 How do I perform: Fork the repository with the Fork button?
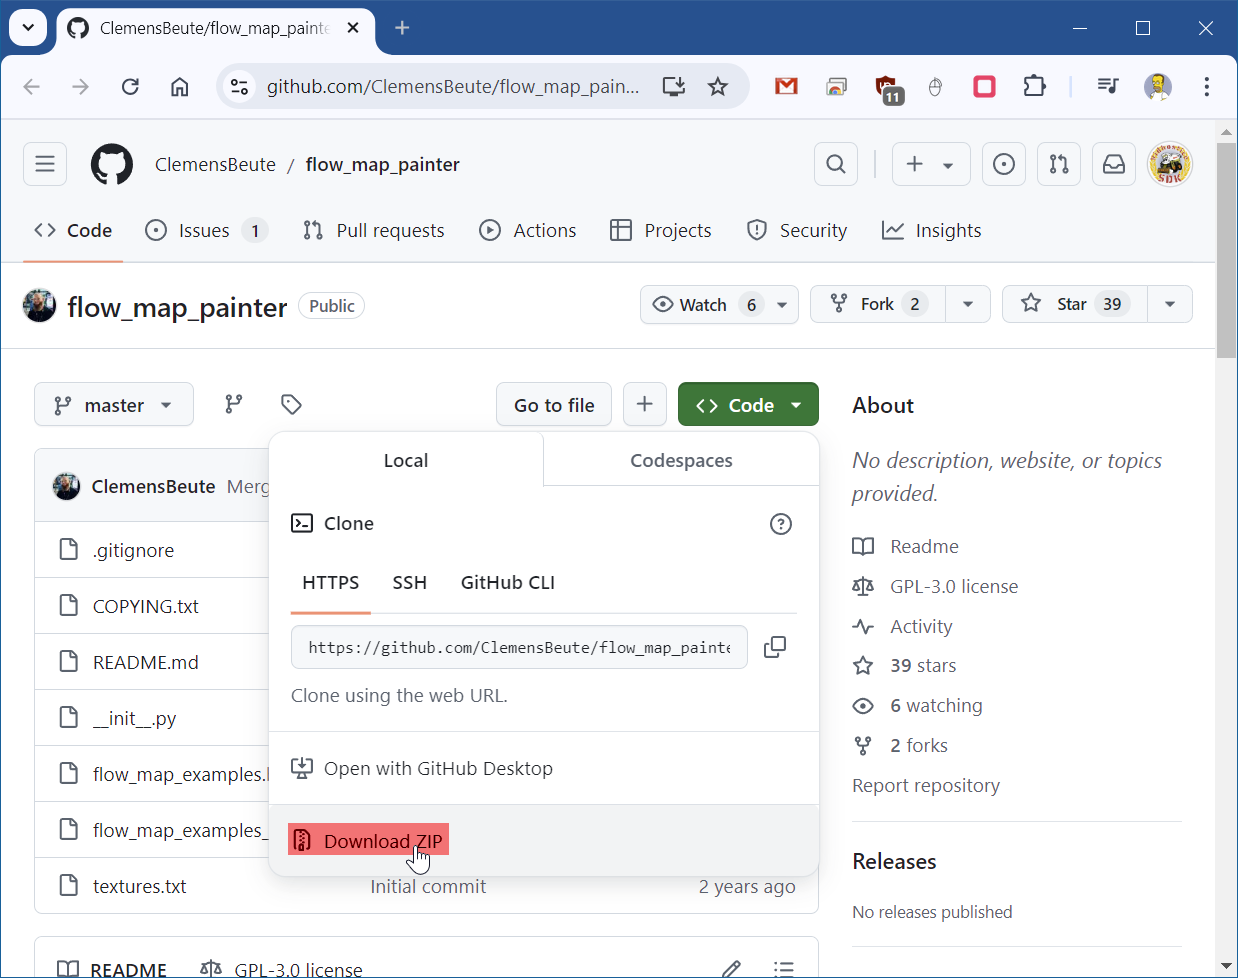pos(878,304)
